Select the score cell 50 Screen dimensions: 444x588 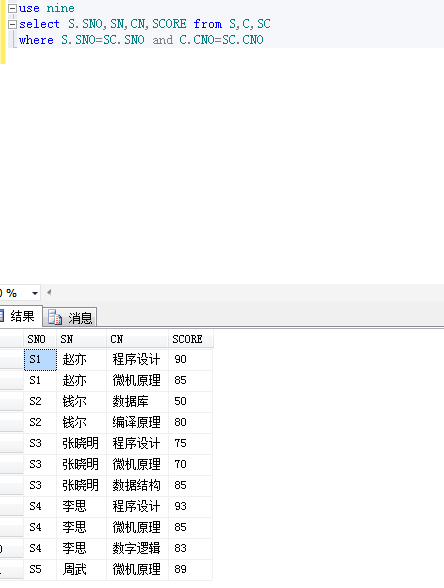[x=190, y=402]
